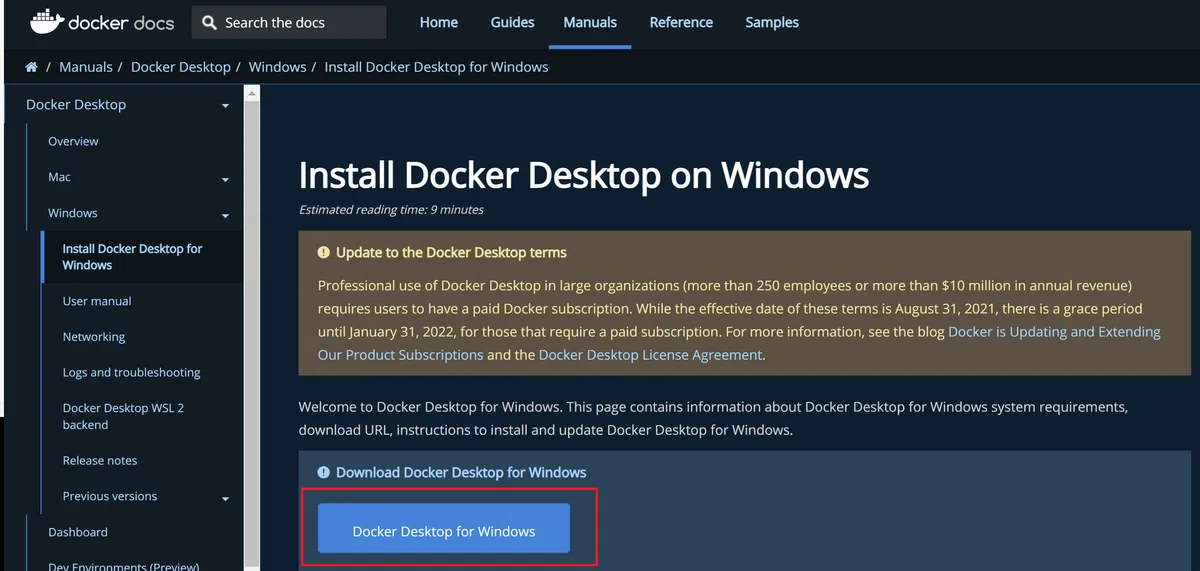
Task: Go to the Samples tab
Action: click(772, 22)
